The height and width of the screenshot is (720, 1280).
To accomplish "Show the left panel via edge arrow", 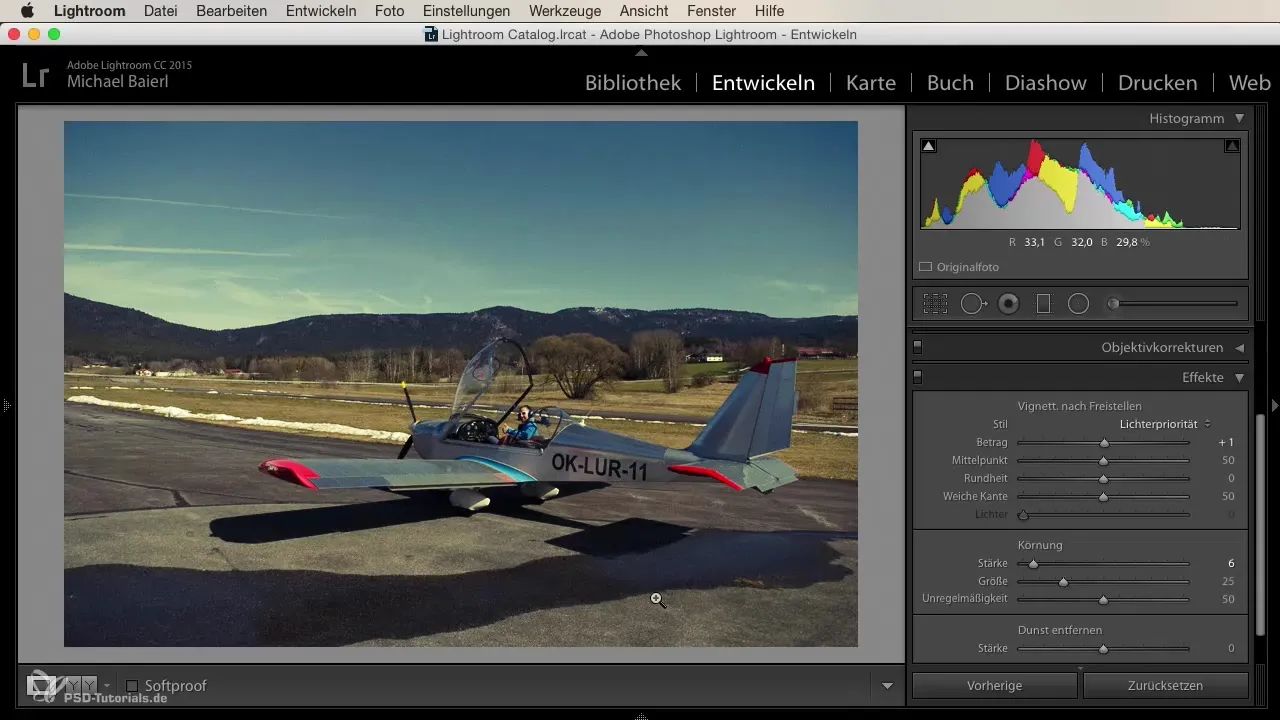I will [6, 406].
